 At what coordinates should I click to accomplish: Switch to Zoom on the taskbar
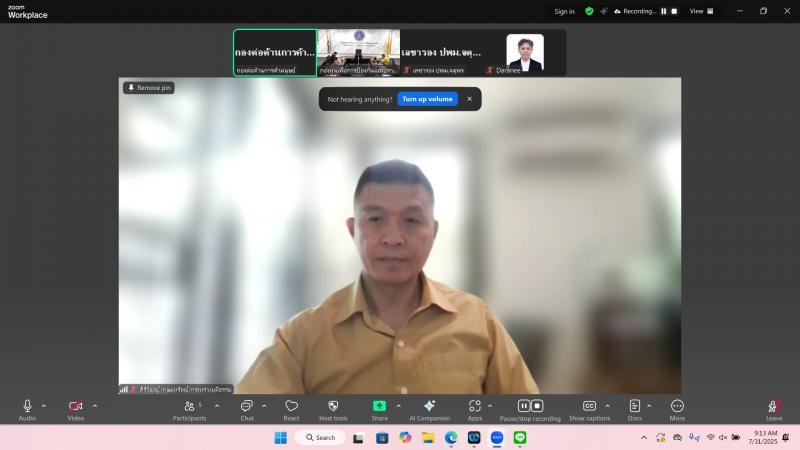coord(497,438)
